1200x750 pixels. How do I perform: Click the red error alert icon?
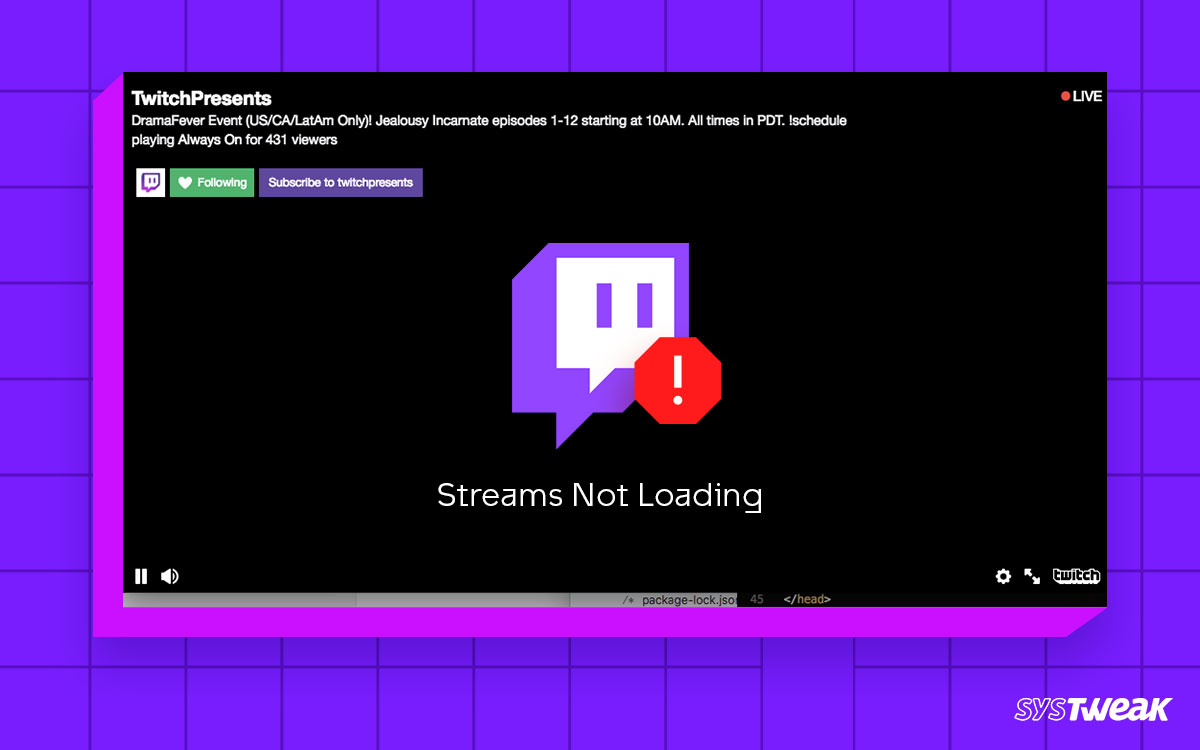click(678, 379)
